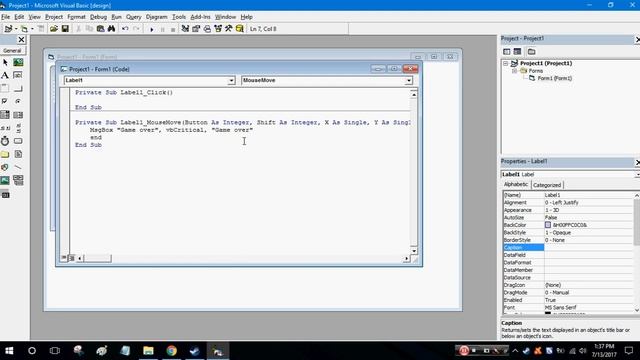Click the Open Project toolbar icon
Viewport: 640px width, 360px height.
pos(53,29)
